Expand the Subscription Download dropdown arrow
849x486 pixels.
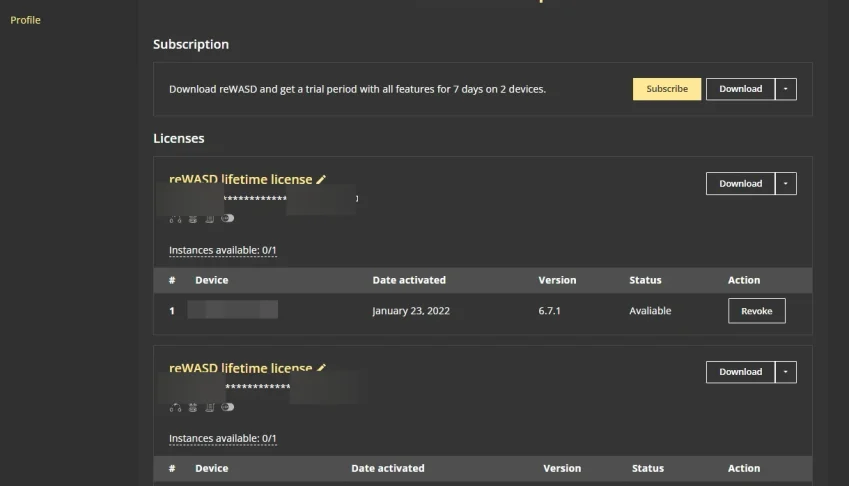pos(786,89)
